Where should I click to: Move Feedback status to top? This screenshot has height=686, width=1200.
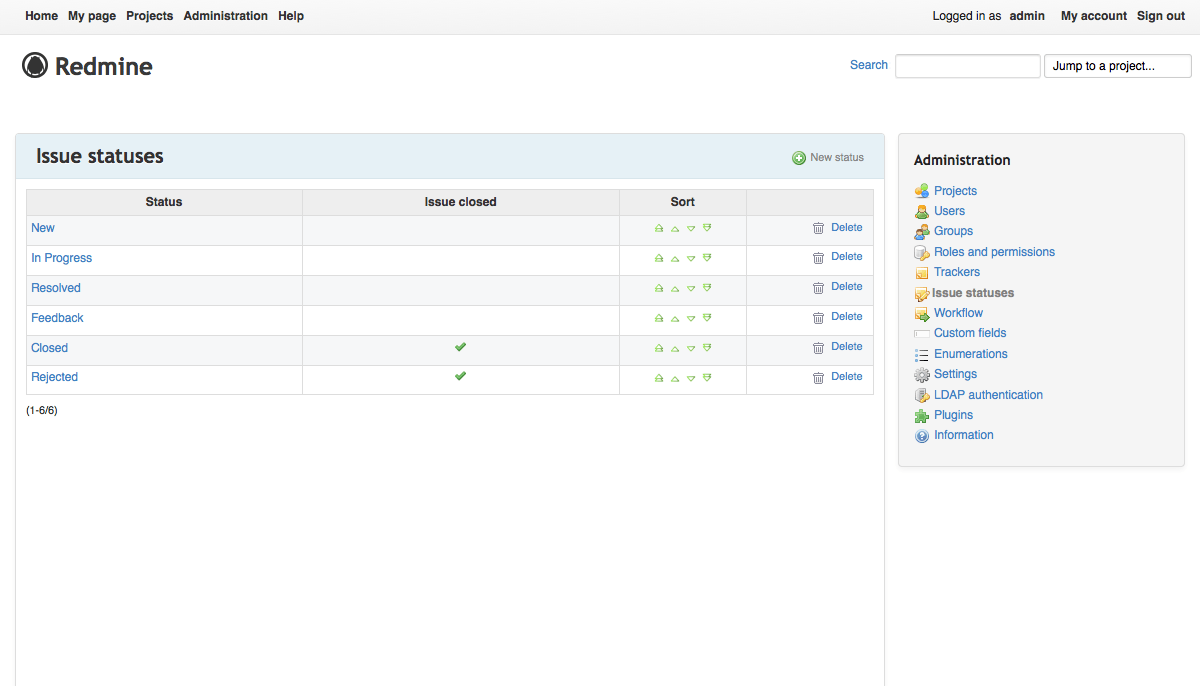[x=659, y=318]
